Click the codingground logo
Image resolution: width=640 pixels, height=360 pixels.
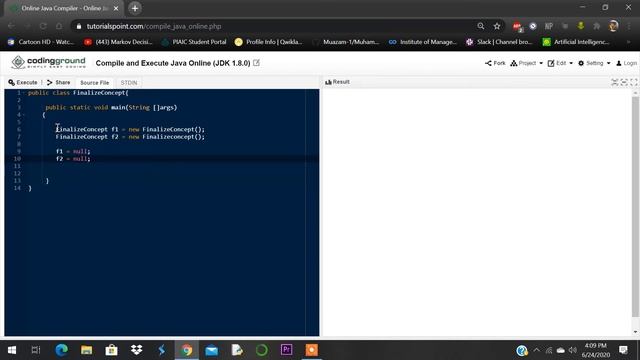(49, 62)
